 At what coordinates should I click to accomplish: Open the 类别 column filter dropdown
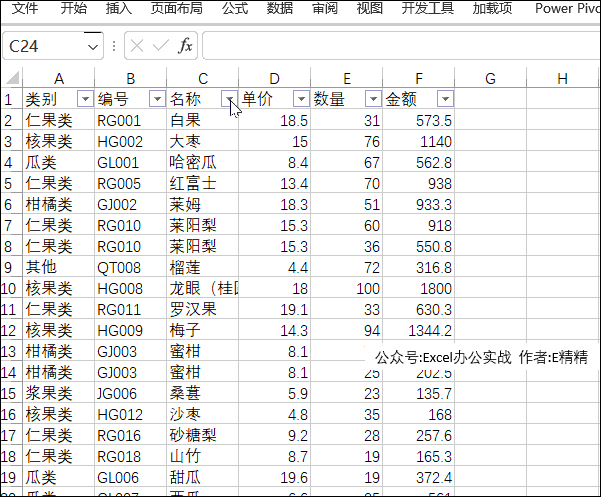tap(85, 99)
